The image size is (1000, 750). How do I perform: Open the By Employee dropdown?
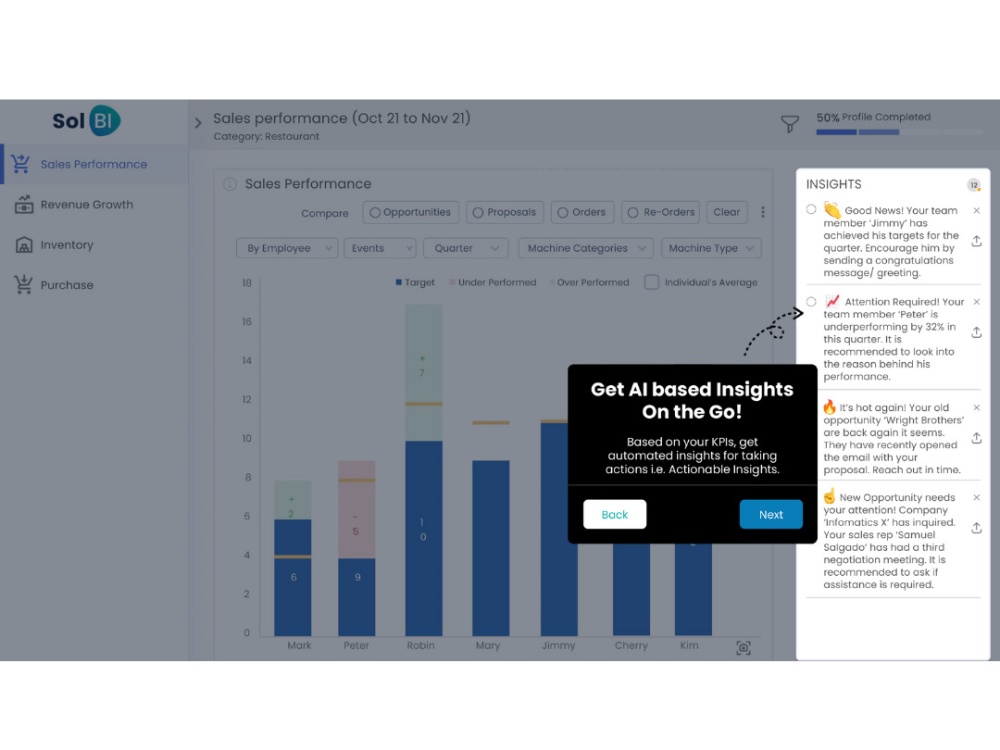pyautogui.click(x=287, y=248)
